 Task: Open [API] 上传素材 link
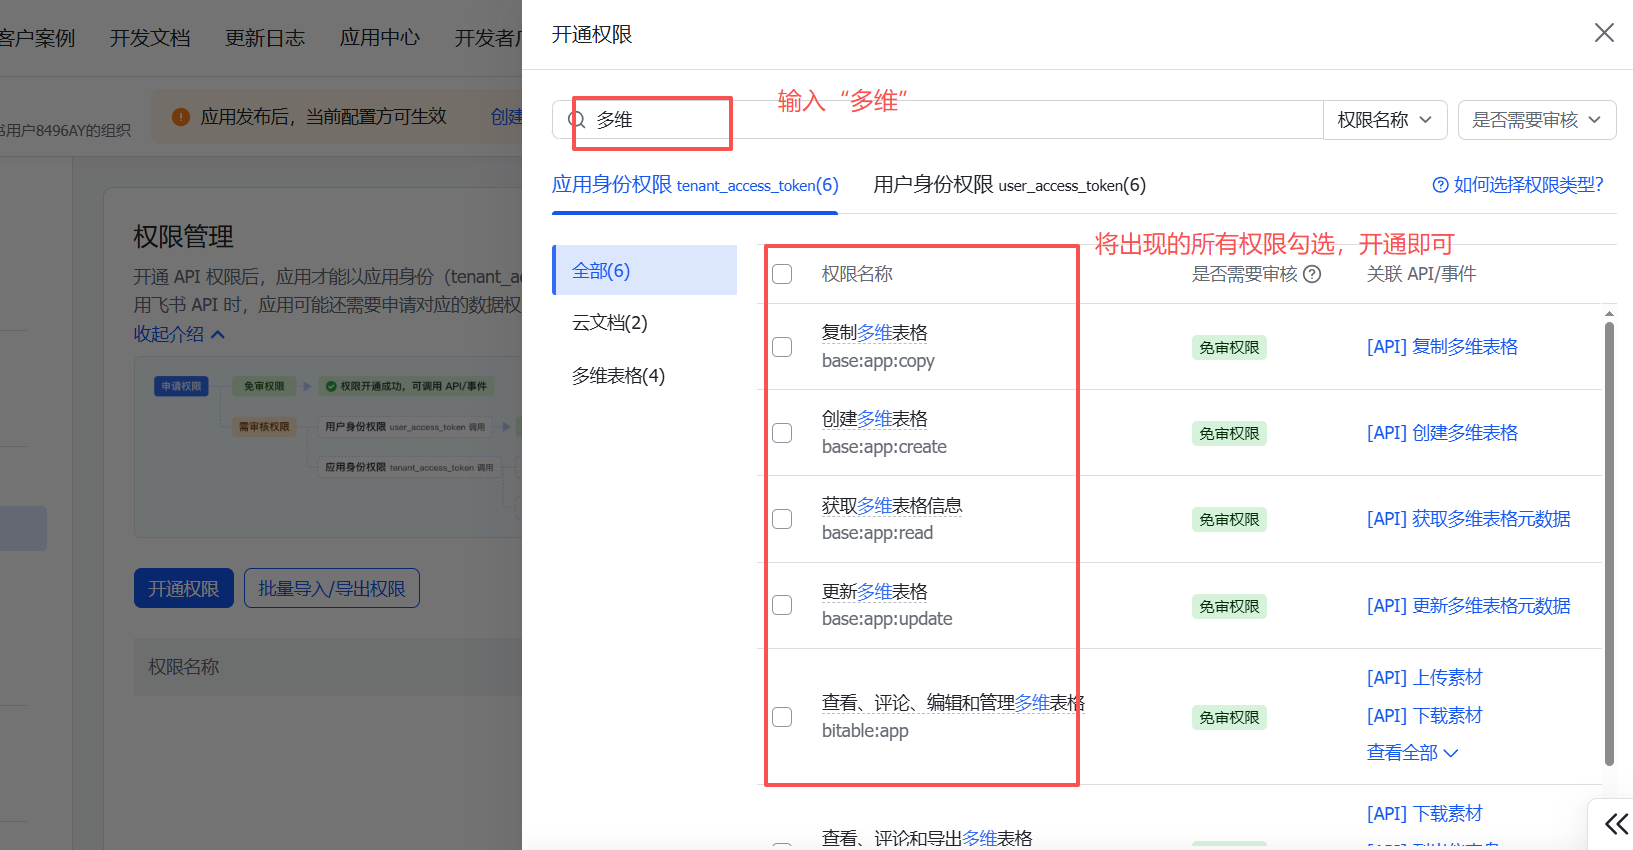click(x=1425, y=678)
